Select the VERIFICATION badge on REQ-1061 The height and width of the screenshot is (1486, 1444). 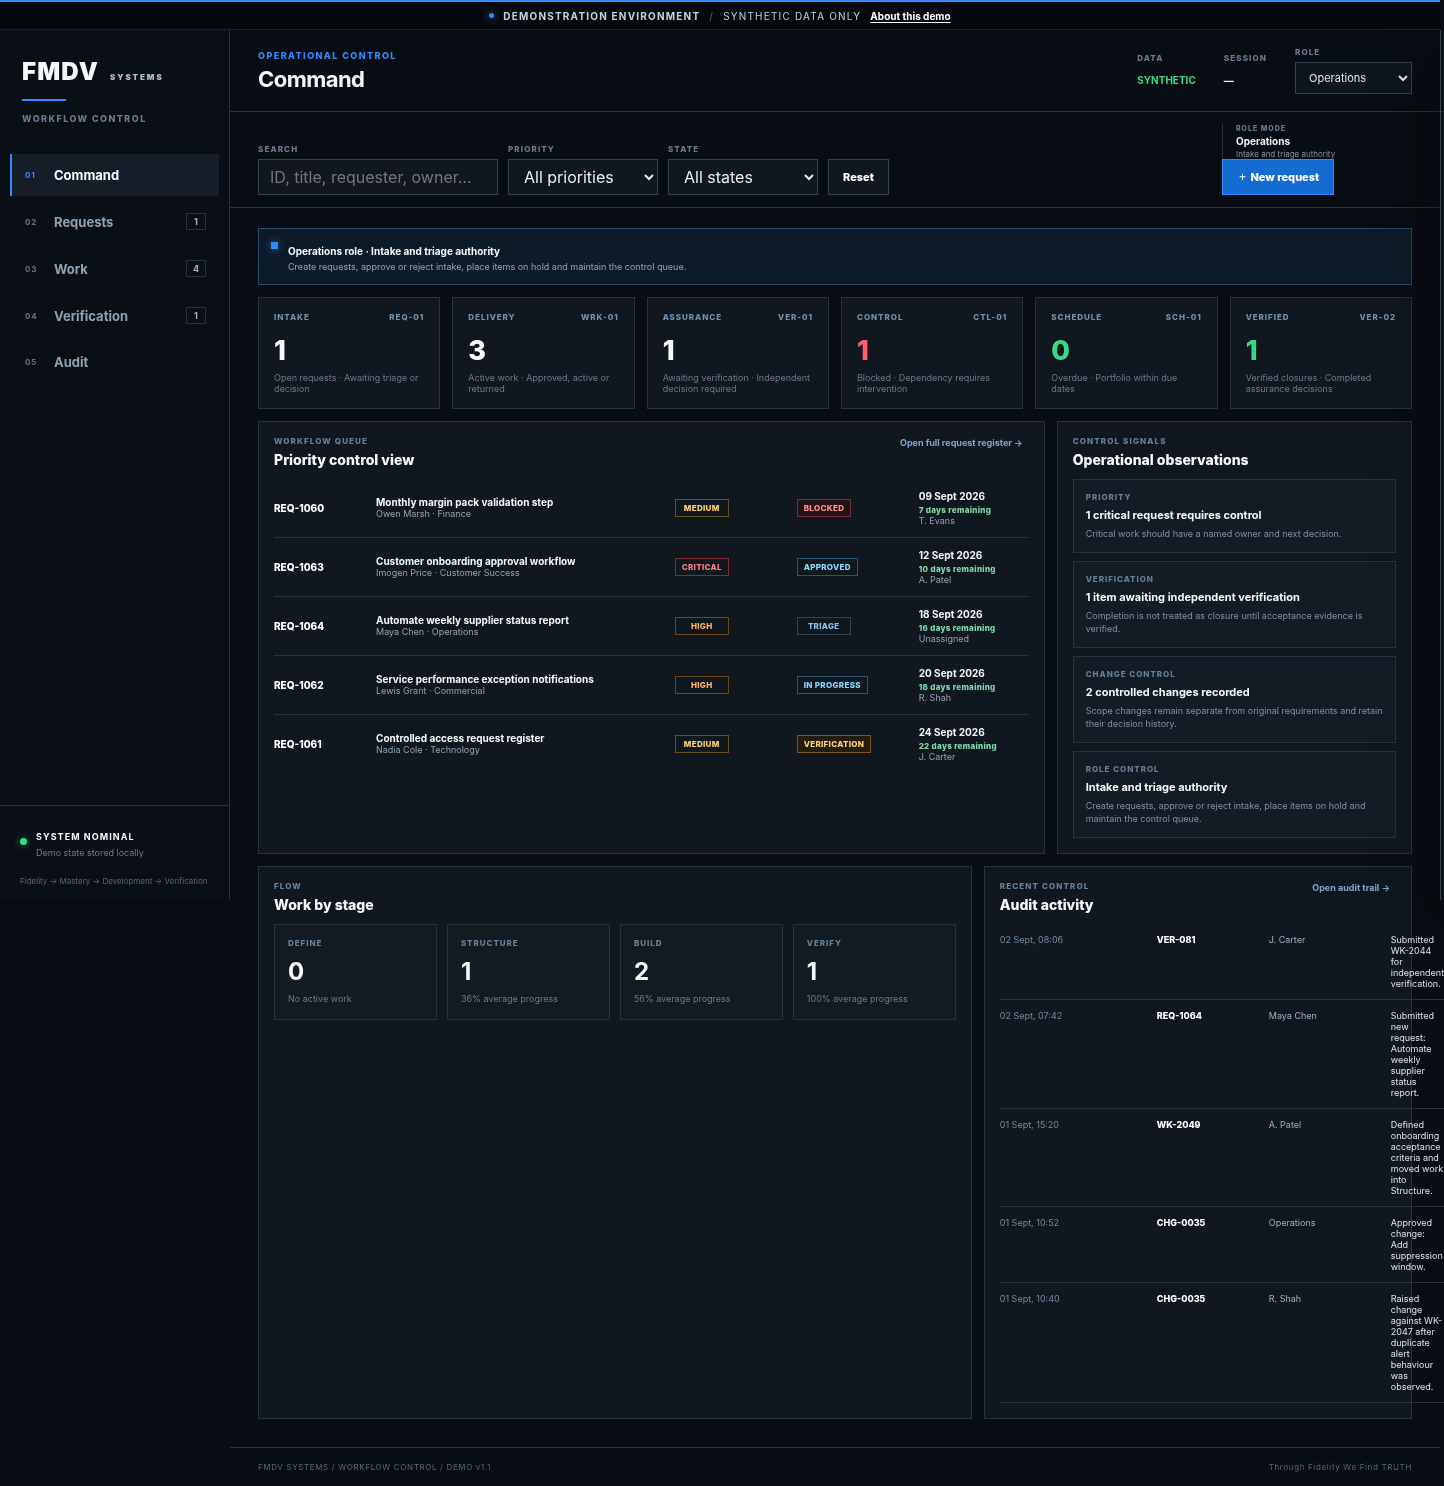pos(834,744)
